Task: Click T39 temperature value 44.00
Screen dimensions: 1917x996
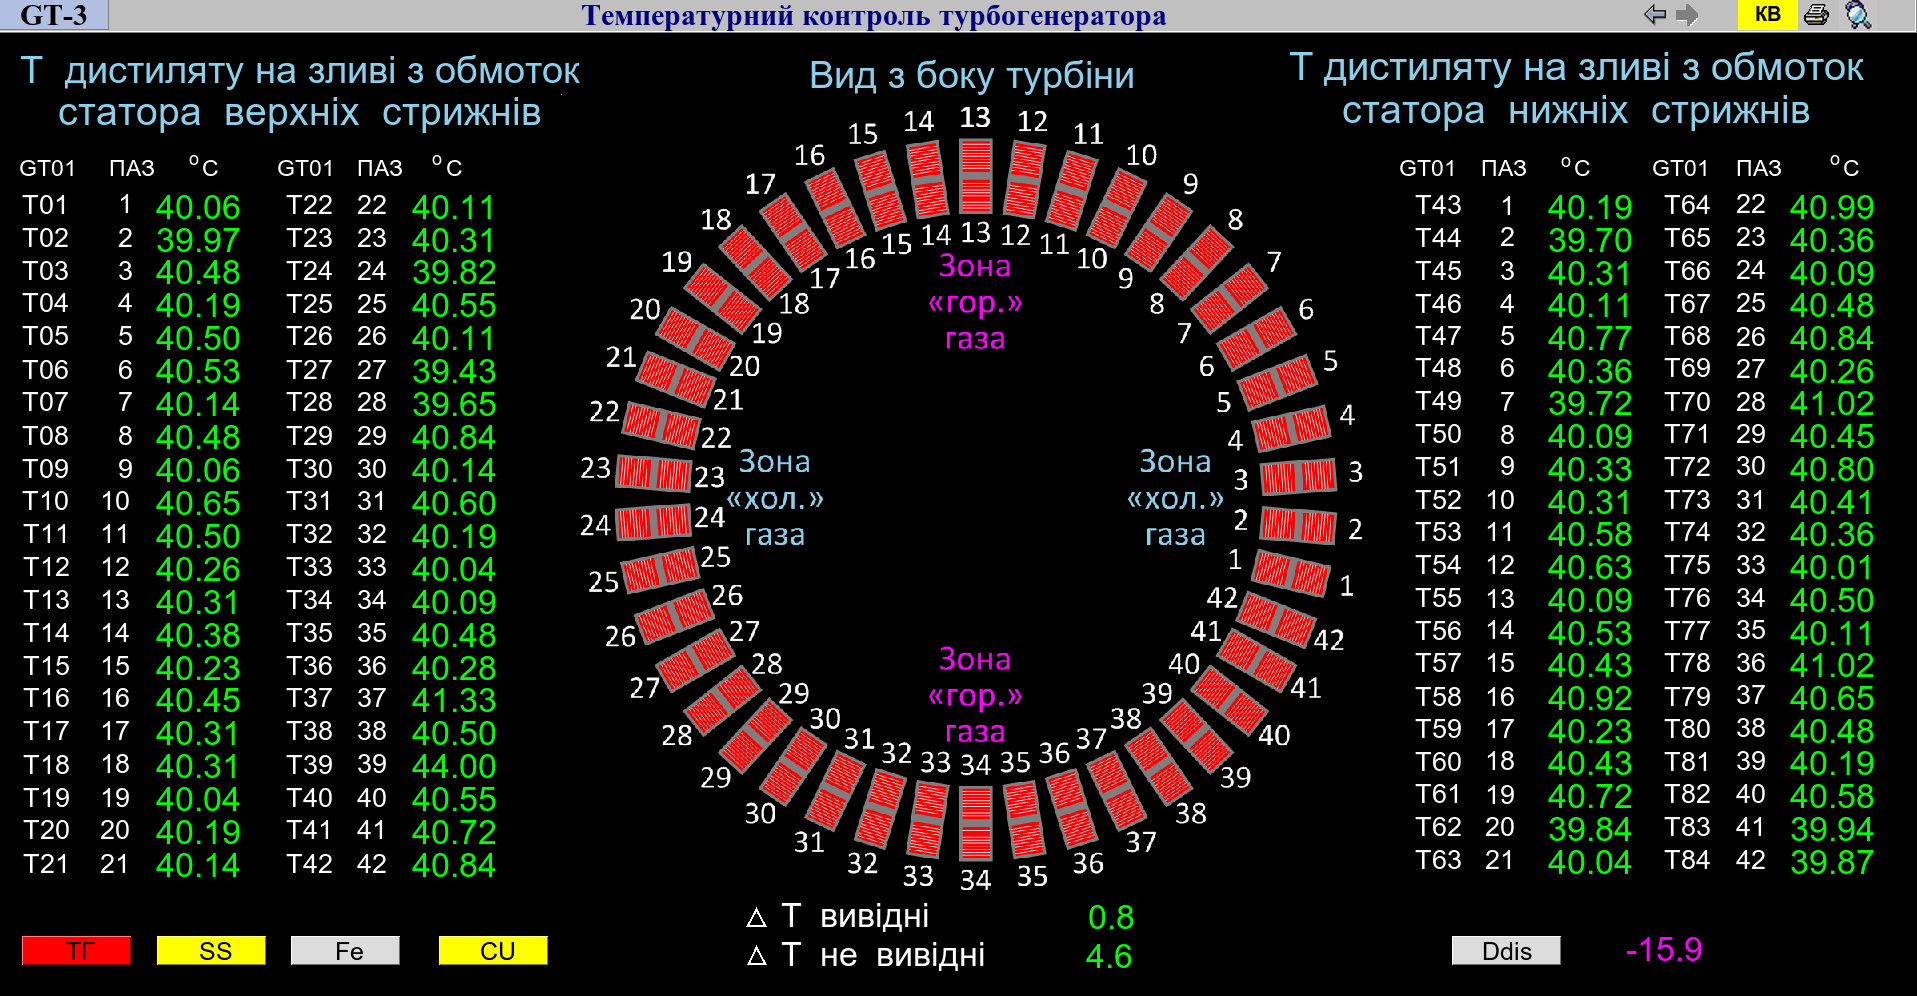Action: (x=453, y=767)
